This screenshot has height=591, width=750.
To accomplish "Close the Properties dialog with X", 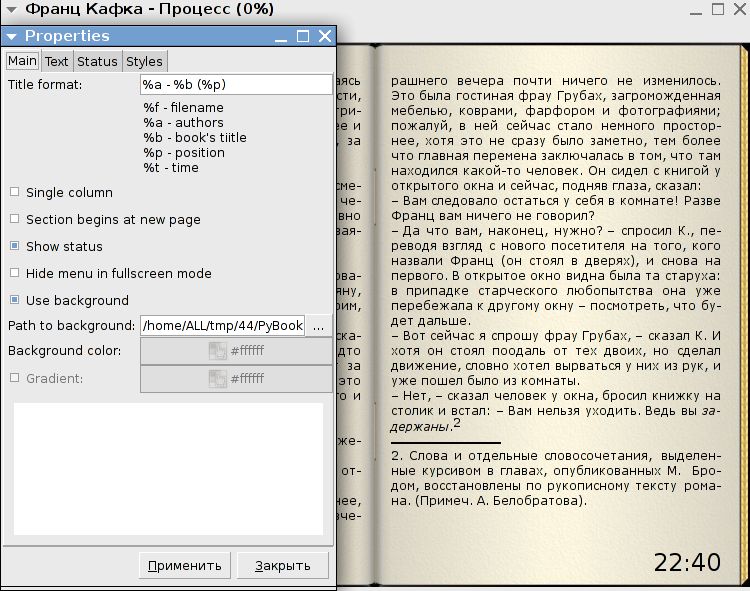I will [x=325, y=36].
